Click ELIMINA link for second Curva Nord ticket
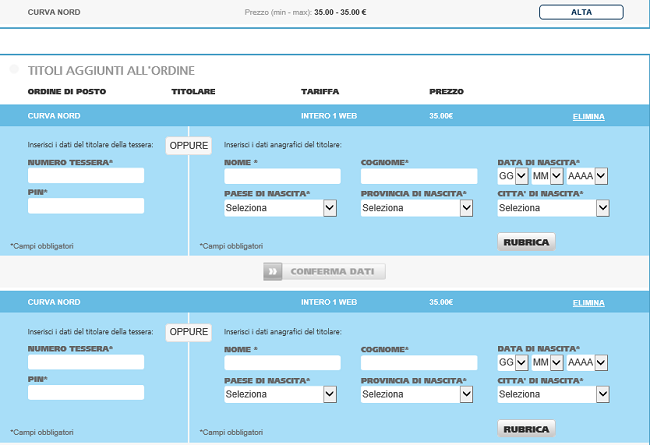This screenshot has width=650, height=445. (x=589, y=303)
